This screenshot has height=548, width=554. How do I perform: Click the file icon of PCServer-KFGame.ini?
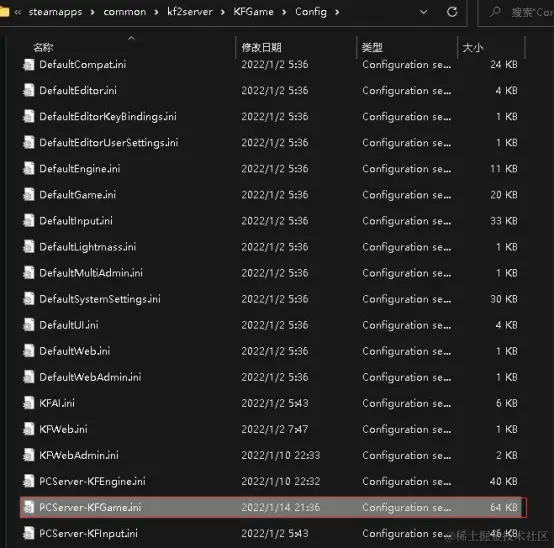point(29,508)
